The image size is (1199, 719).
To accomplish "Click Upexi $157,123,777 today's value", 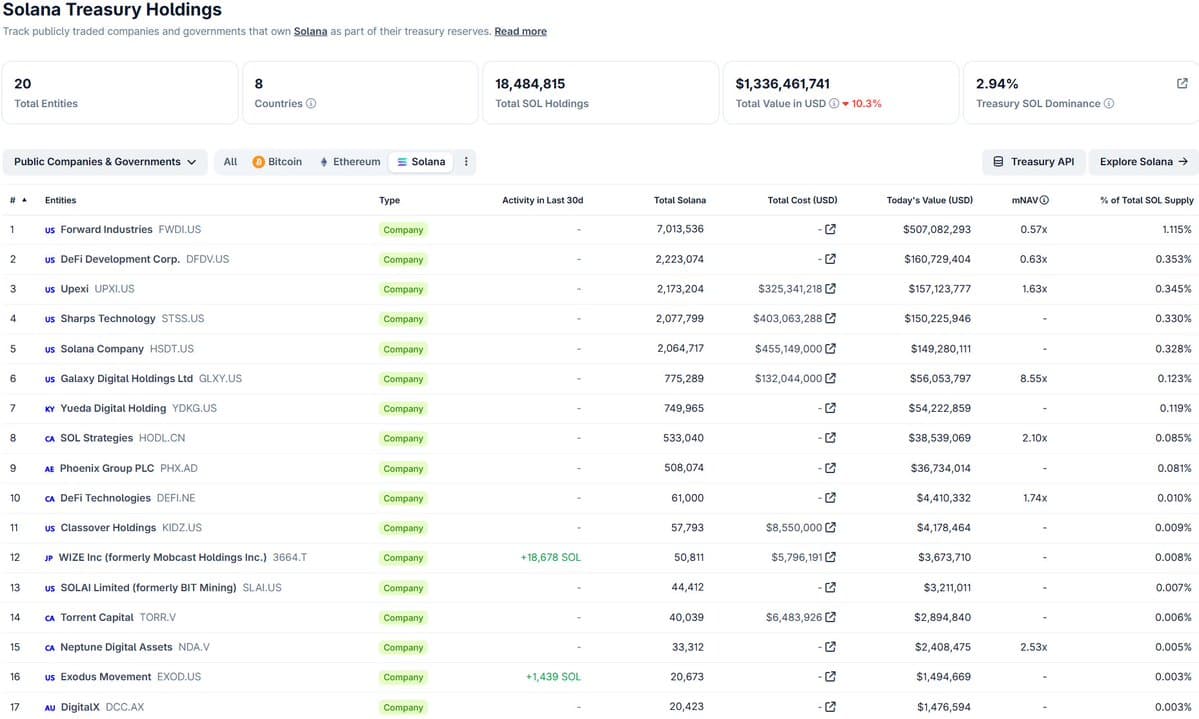I will click(939, 288).
